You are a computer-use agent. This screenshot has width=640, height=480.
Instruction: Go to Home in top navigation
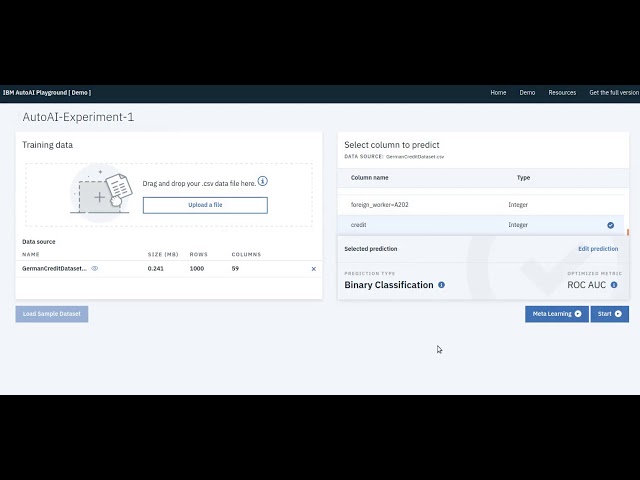[x=498, y=93]
